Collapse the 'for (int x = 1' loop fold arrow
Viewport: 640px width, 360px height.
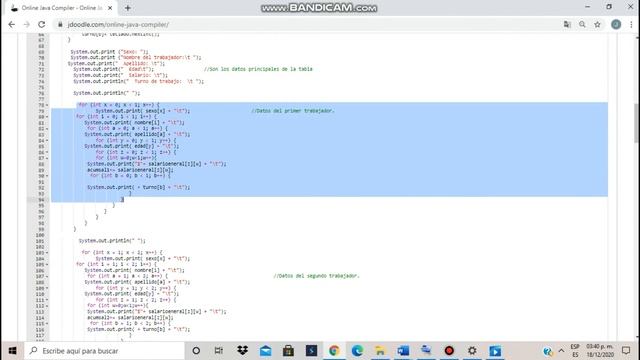coord(47,253)
